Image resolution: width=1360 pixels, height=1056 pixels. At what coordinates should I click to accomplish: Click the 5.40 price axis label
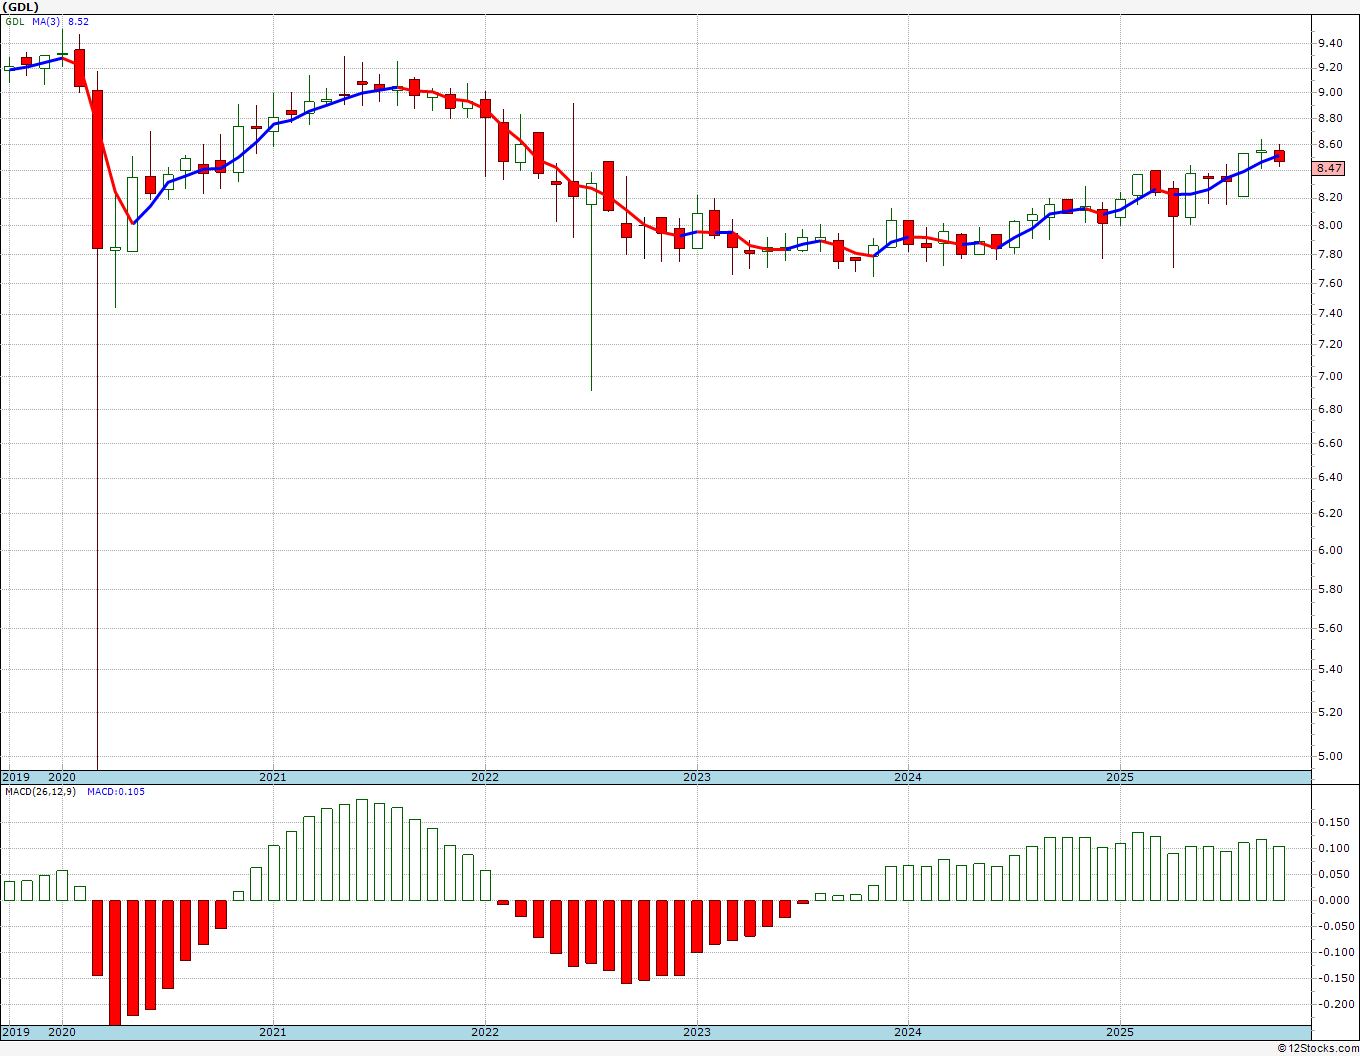1330,669
